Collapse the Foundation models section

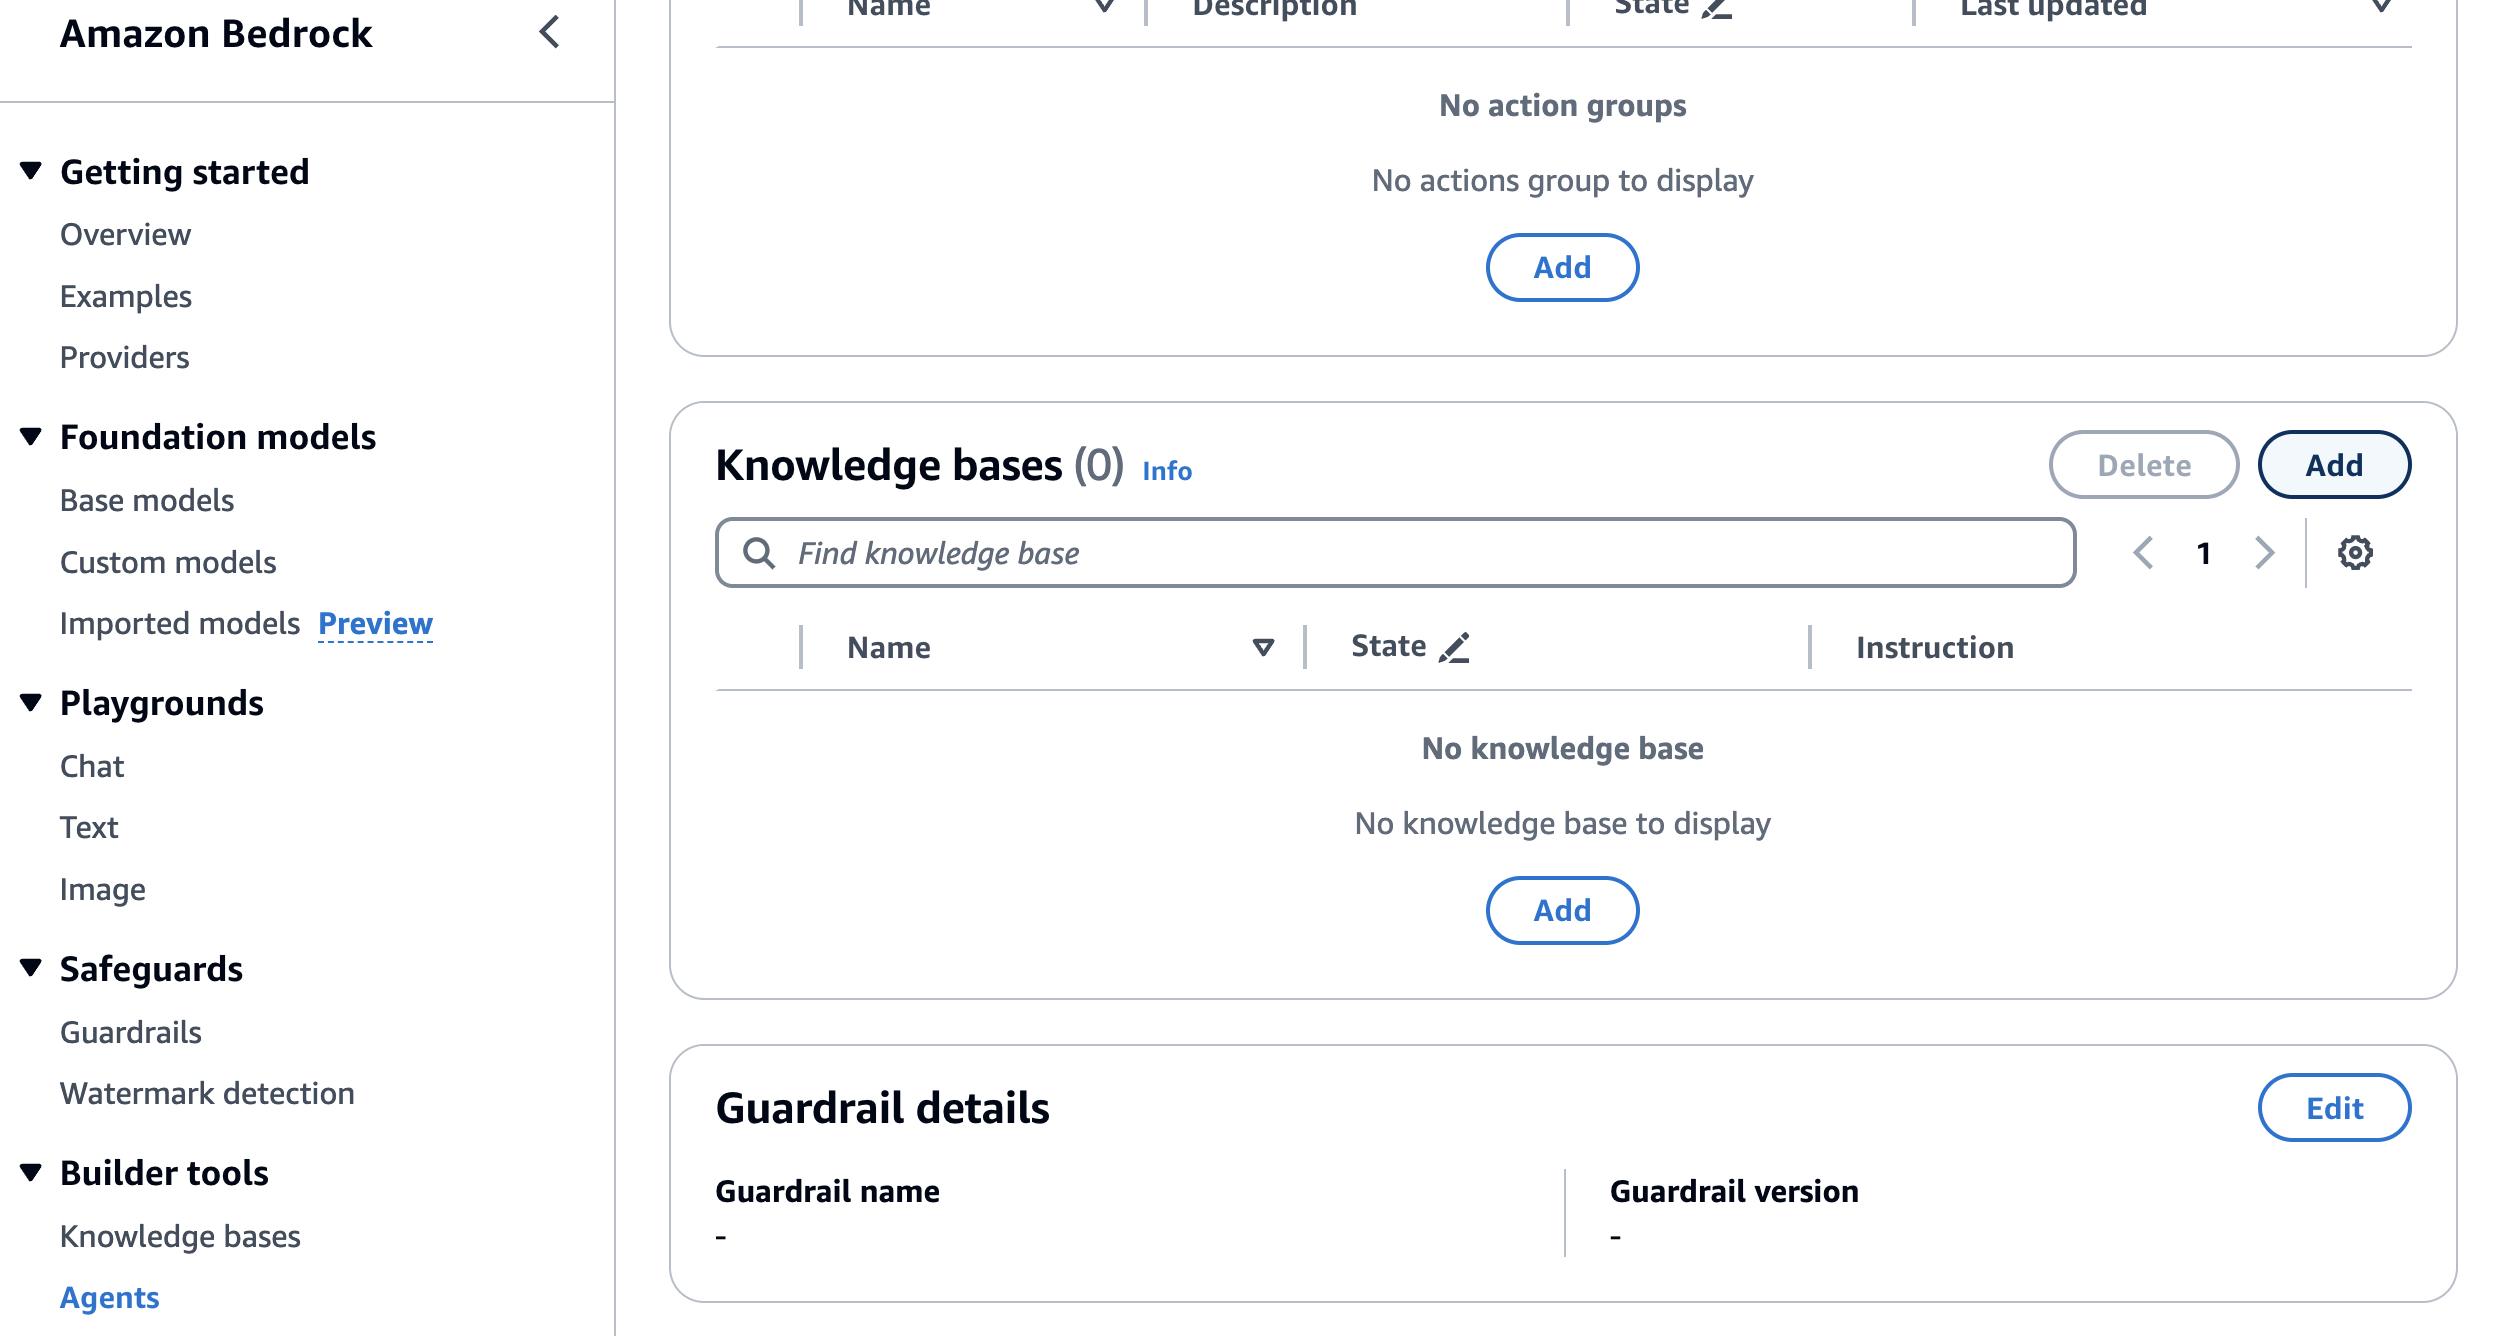(x=31, y=436)
